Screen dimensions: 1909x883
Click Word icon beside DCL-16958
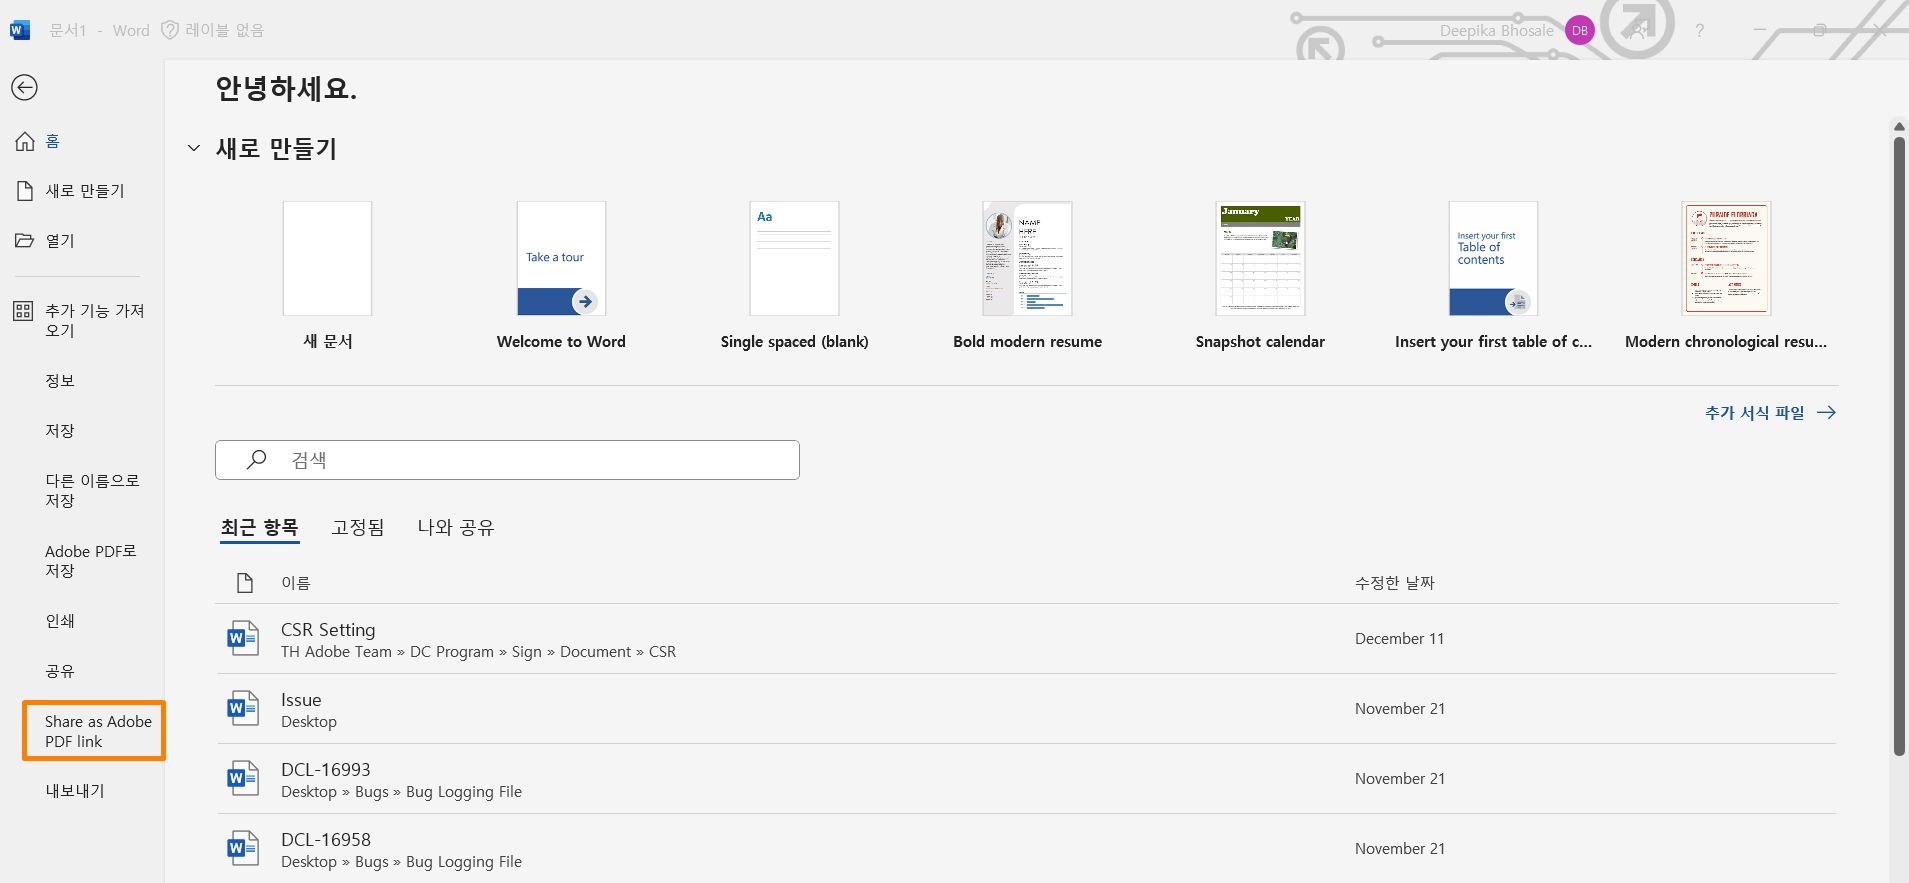[243, 848]
